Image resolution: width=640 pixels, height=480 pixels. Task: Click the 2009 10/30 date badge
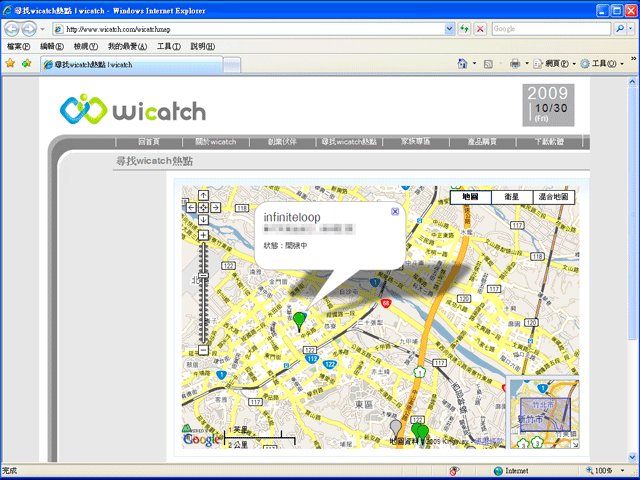(548, 105)
